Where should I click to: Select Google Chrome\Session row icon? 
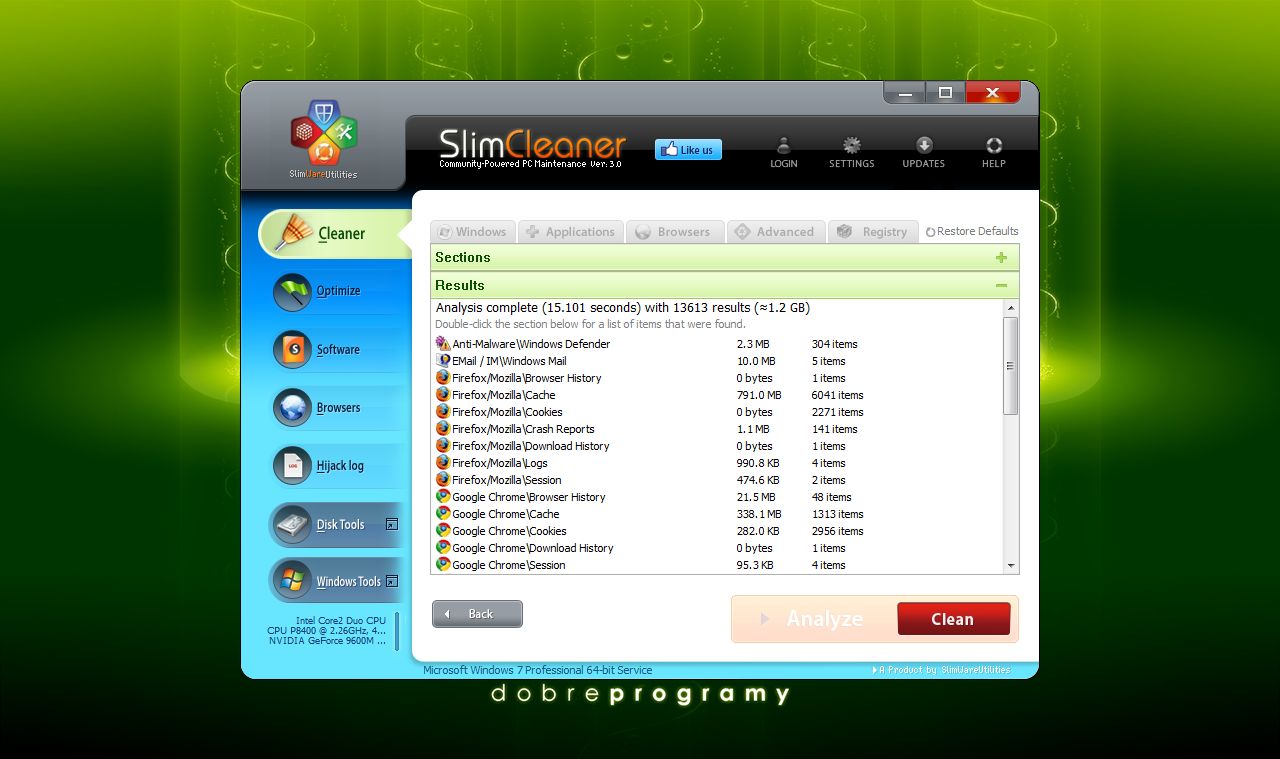(x=443, y=565)
